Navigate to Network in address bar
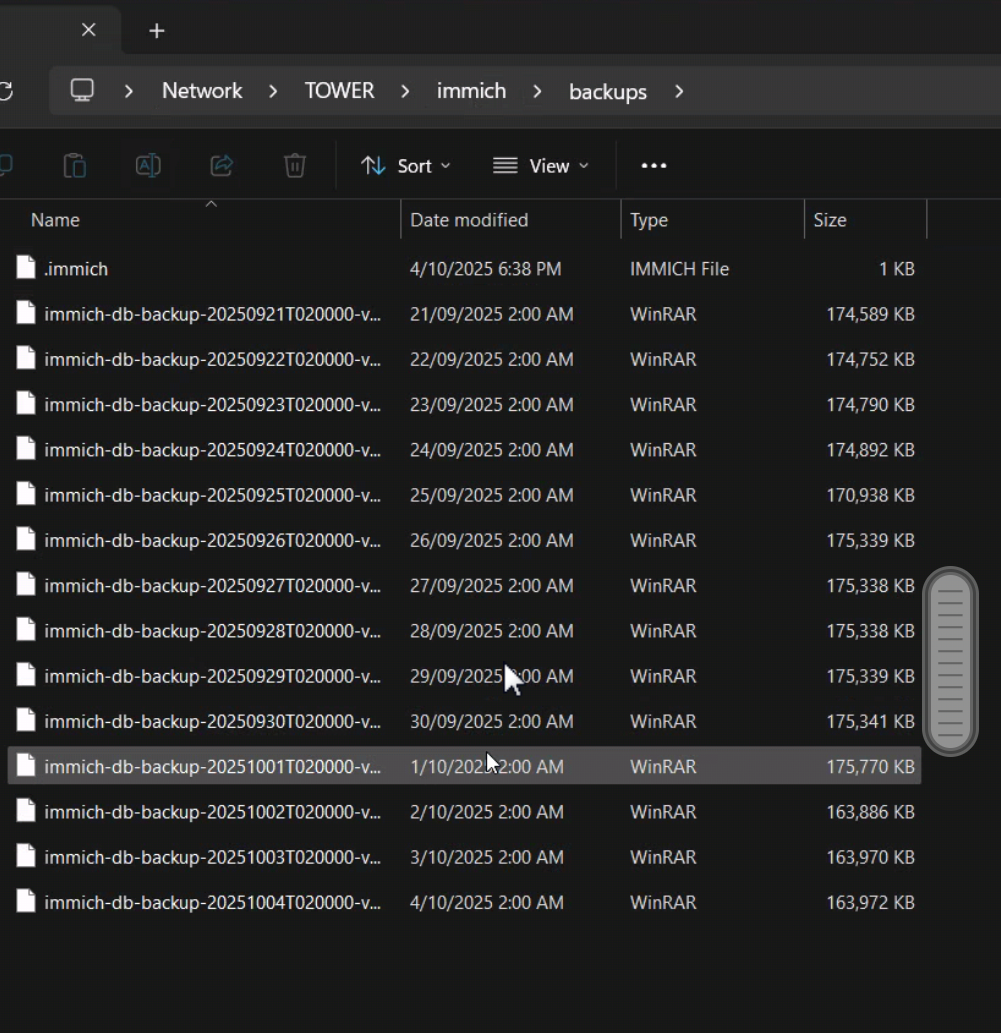Viewport: 1001px width, 1033px height. point(202,91)
